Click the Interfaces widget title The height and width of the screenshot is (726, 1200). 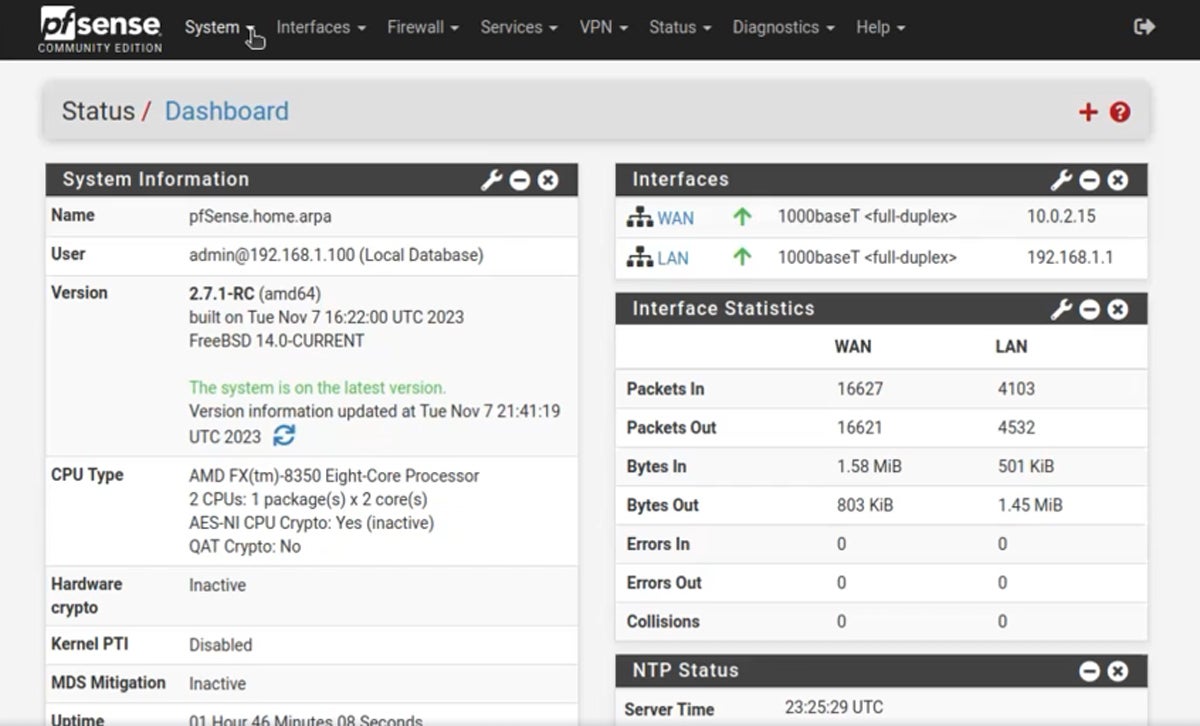(x=680, y=179)
